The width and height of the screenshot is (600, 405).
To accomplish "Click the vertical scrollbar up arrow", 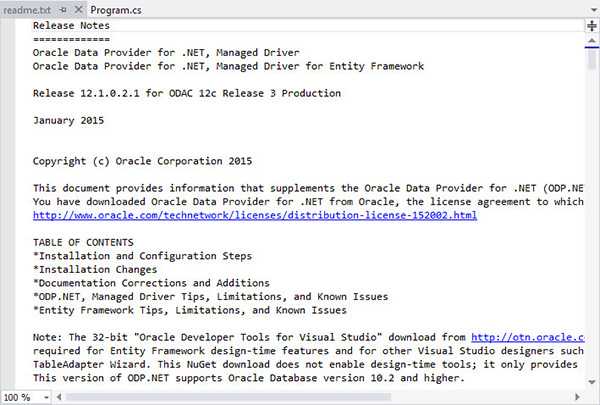I will pos(592,41).
